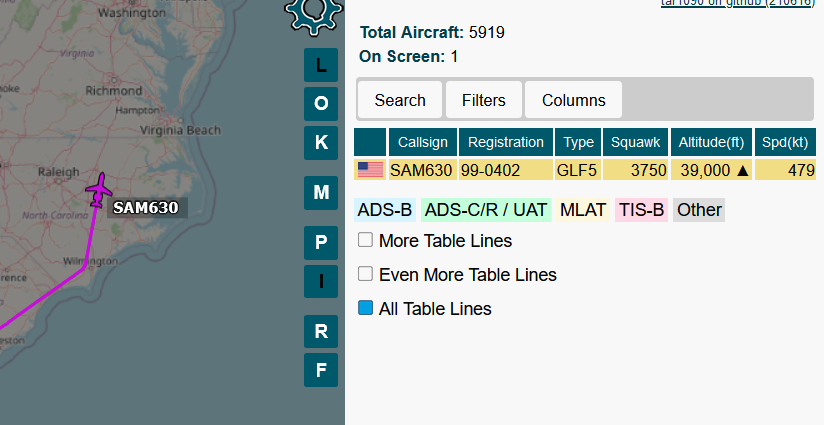
Task: Sort table by Spd(kt) column
Action: (785, 142)
